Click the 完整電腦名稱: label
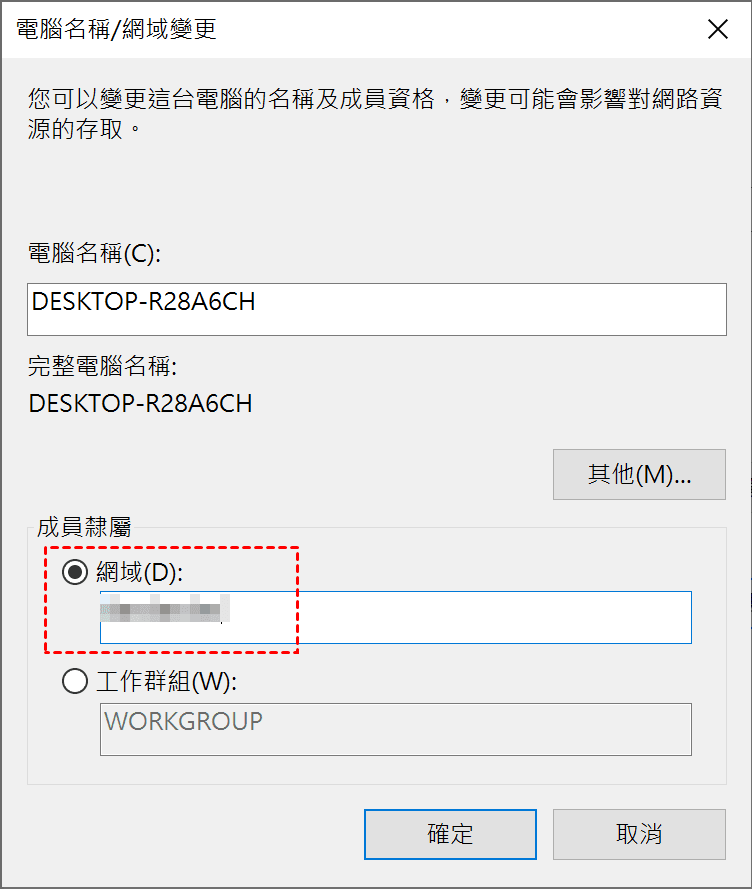This screenshot has width=752, height=889. tap(103, 367)
